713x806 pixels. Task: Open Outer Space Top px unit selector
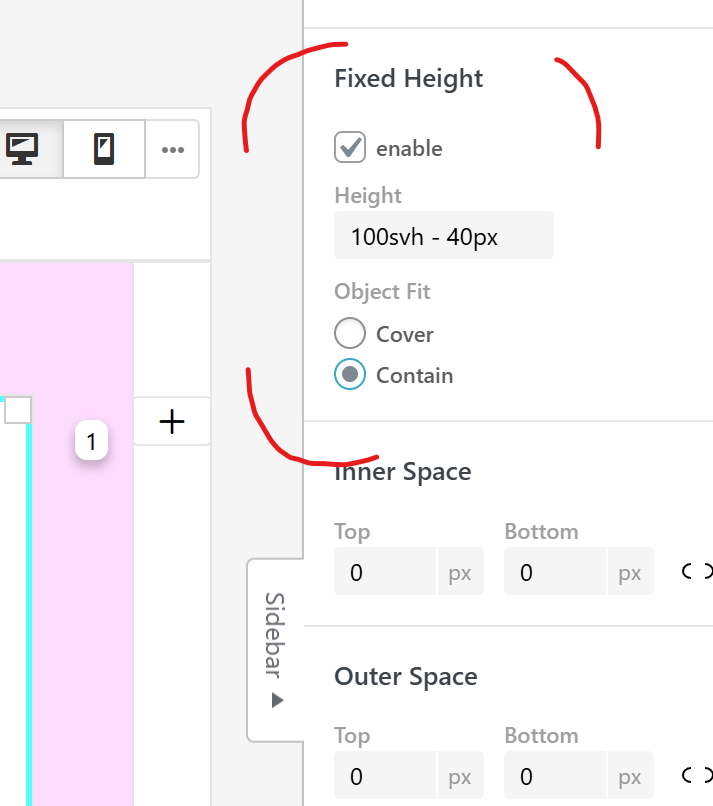click(460, 776)
